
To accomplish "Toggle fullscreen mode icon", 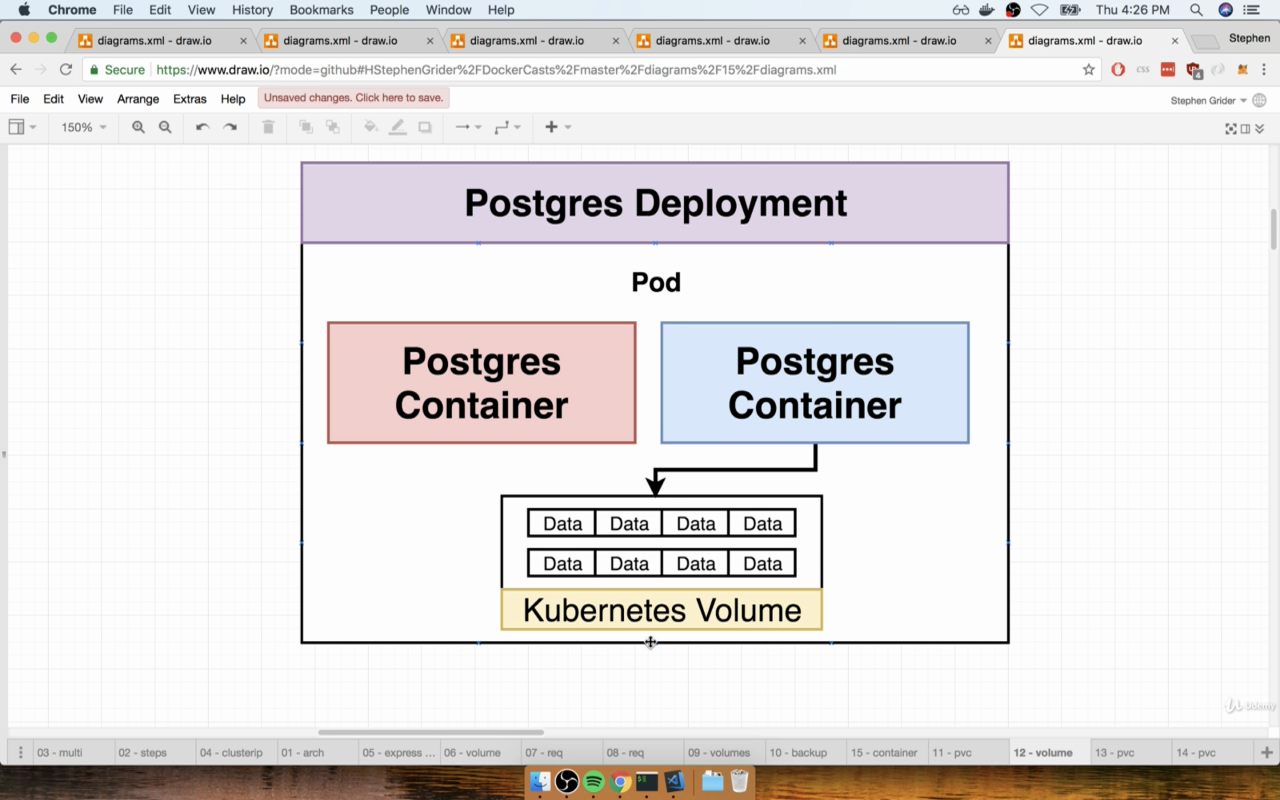I will click(1231, 128).
